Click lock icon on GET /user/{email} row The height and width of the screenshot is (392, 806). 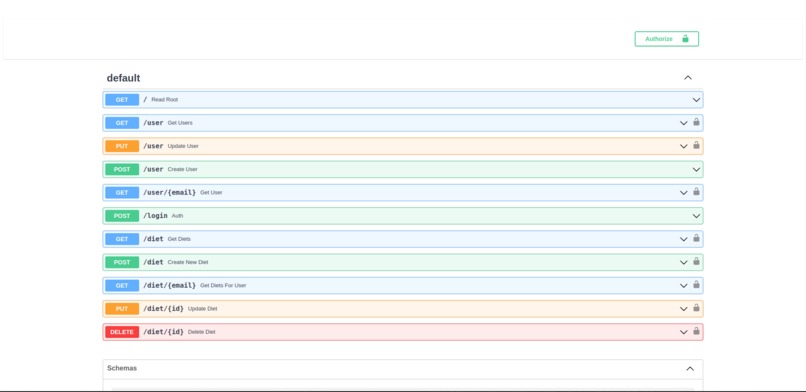(696, 192)
